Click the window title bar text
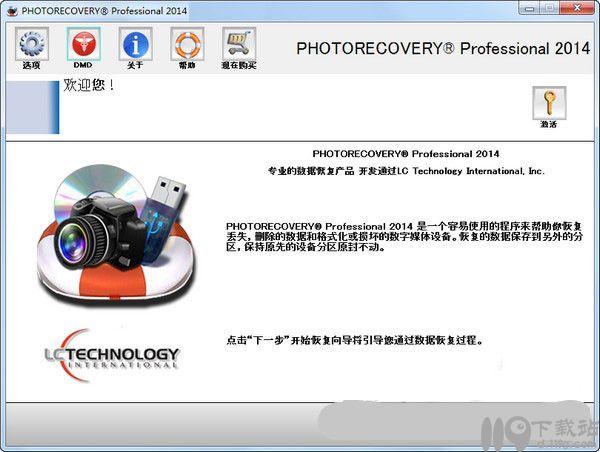This screenshot has width=600, height=452. pyautogui.click(x=104, y=11)
